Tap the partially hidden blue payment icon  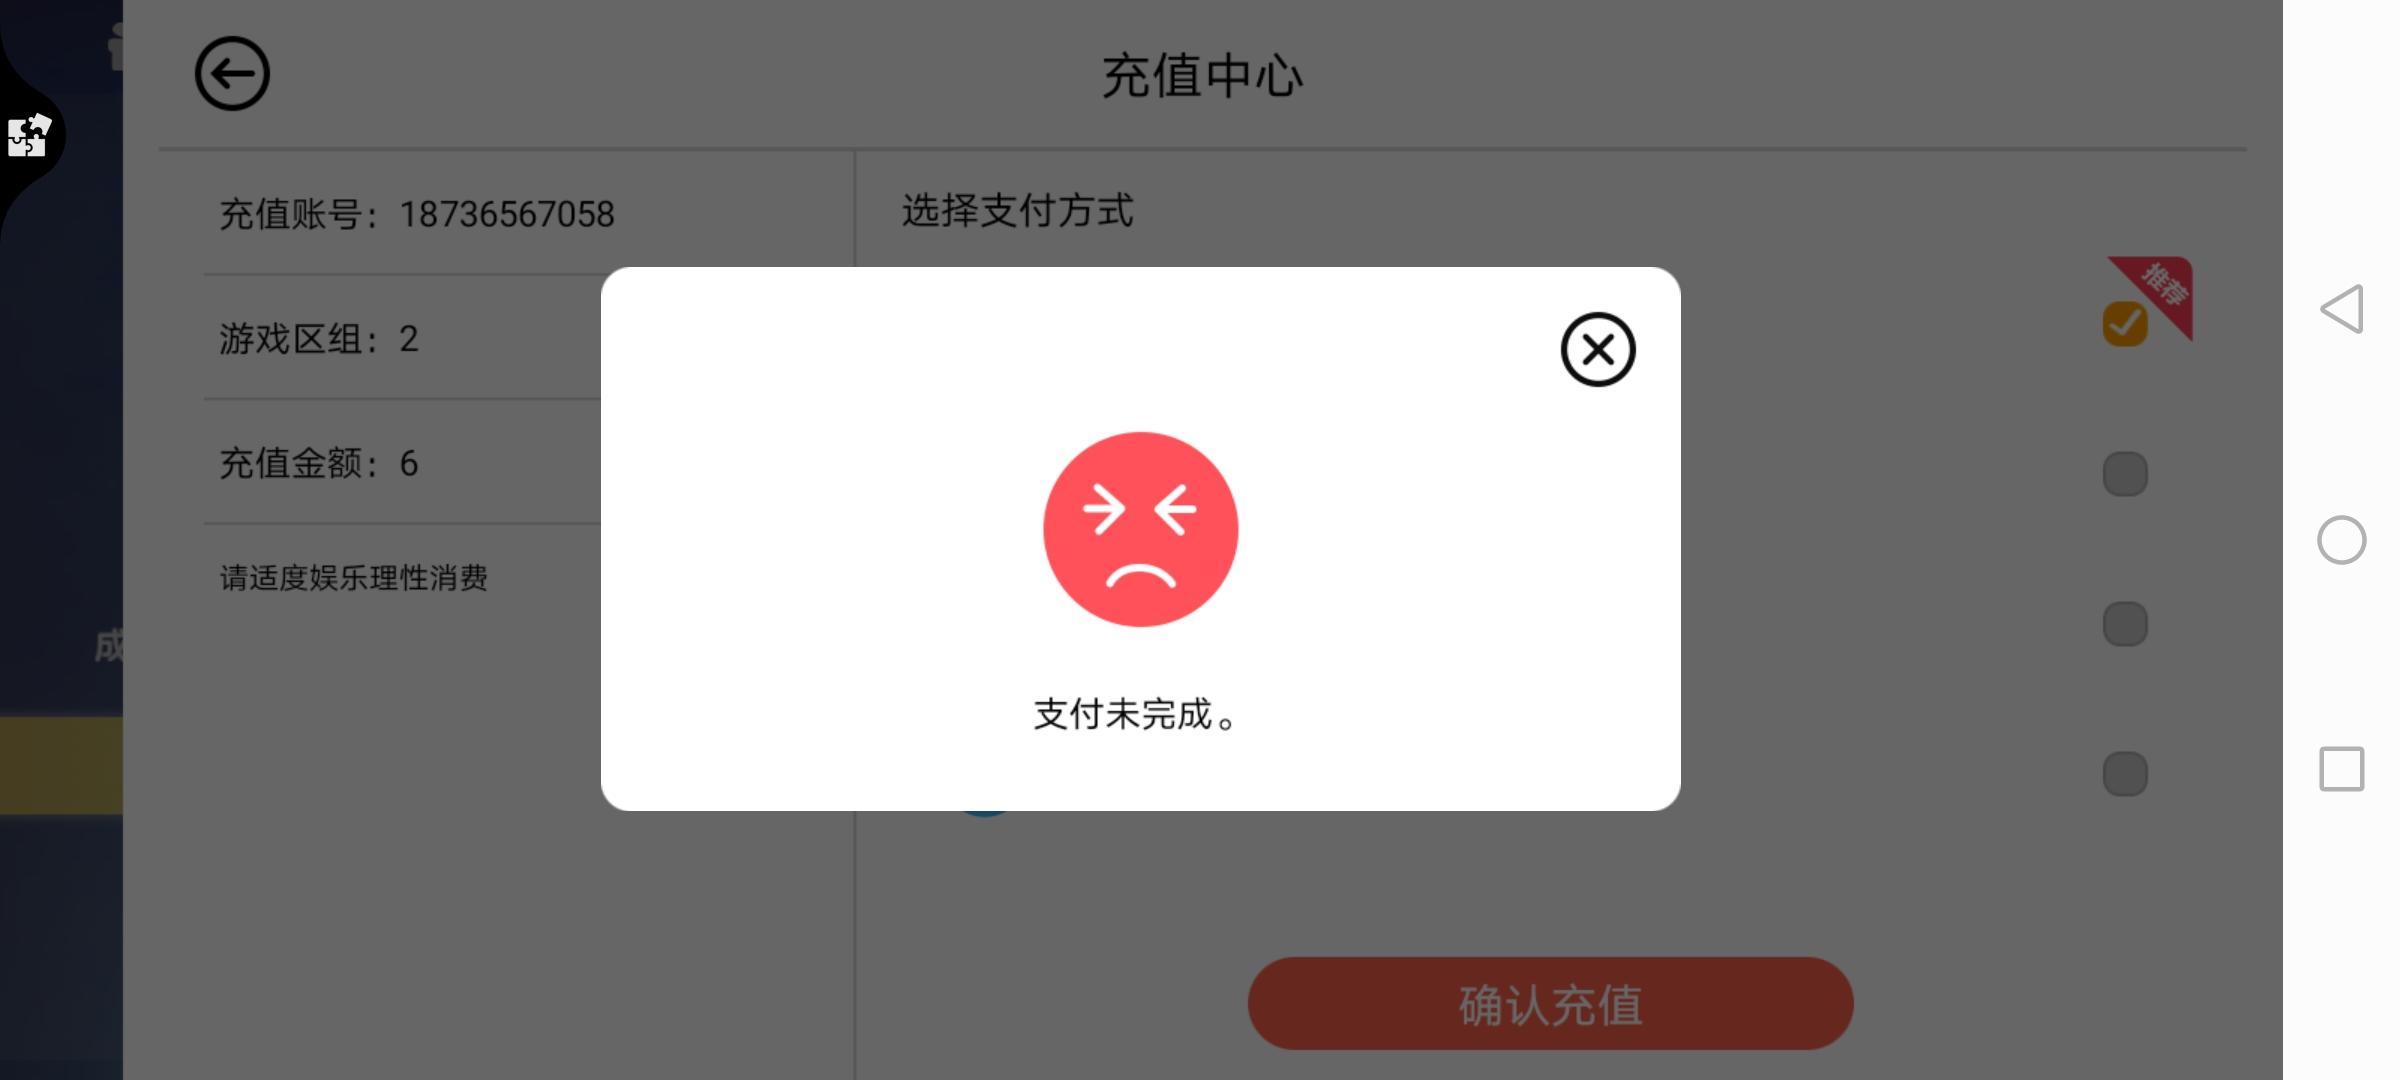point(984,813)
